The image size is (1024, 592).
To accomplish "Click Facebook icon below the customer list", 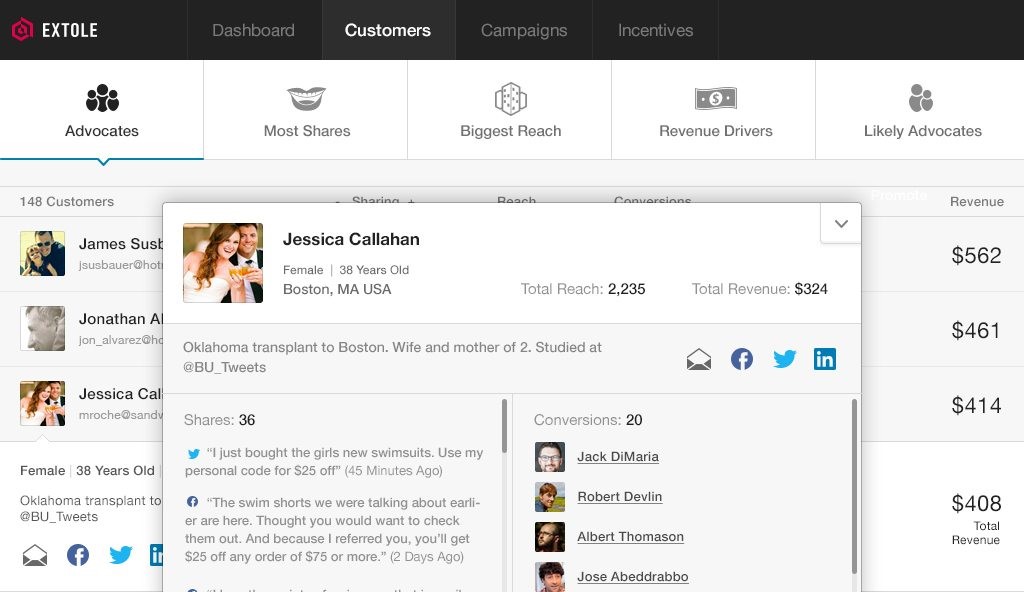I will (x=78, y=555).
